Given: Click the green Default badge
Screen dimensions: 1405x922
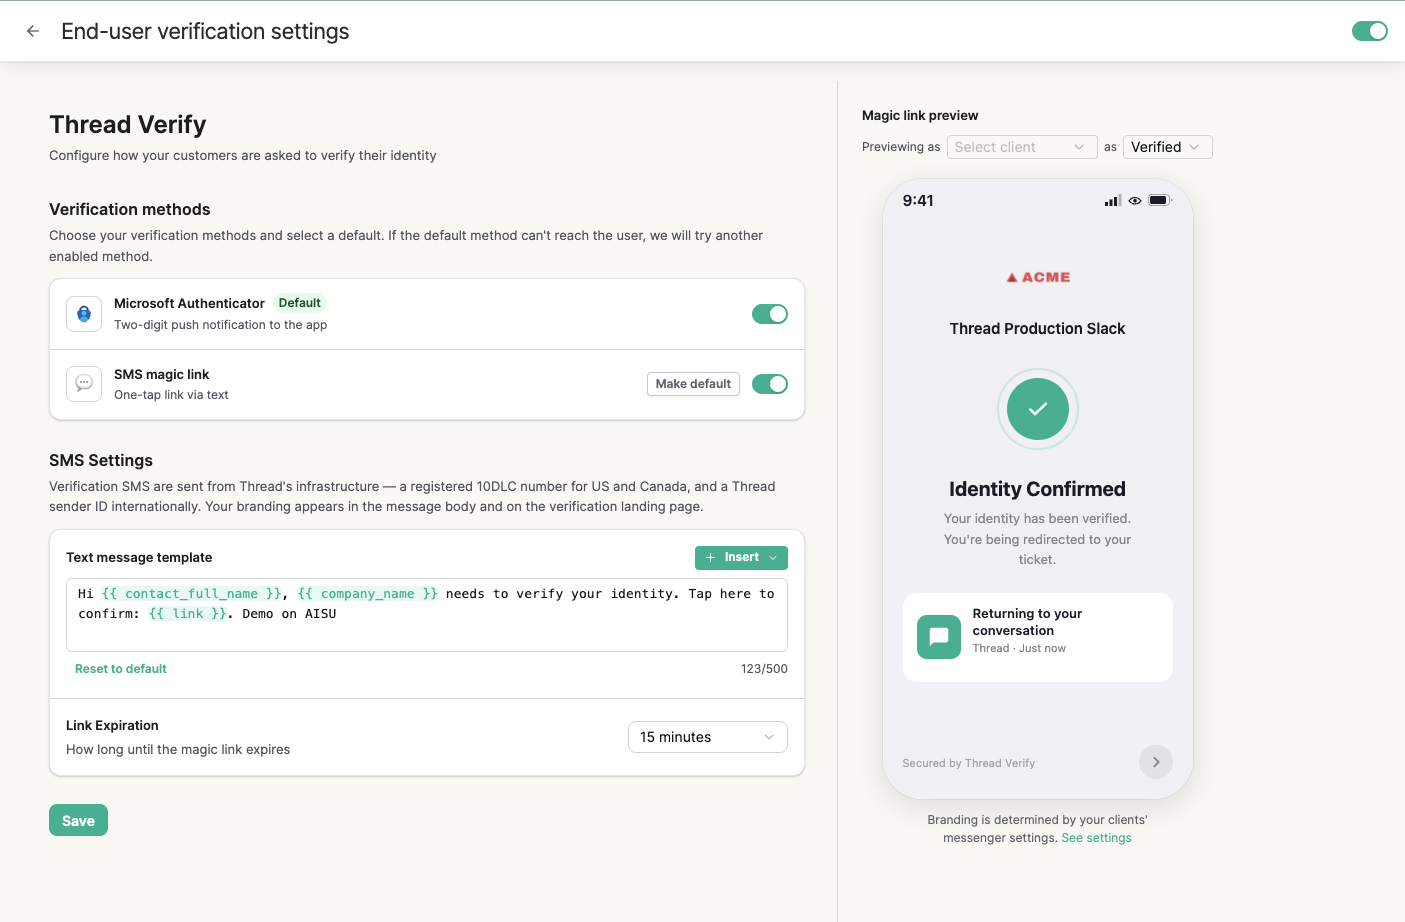Looking at the screenshot, I should coord(300,303).
